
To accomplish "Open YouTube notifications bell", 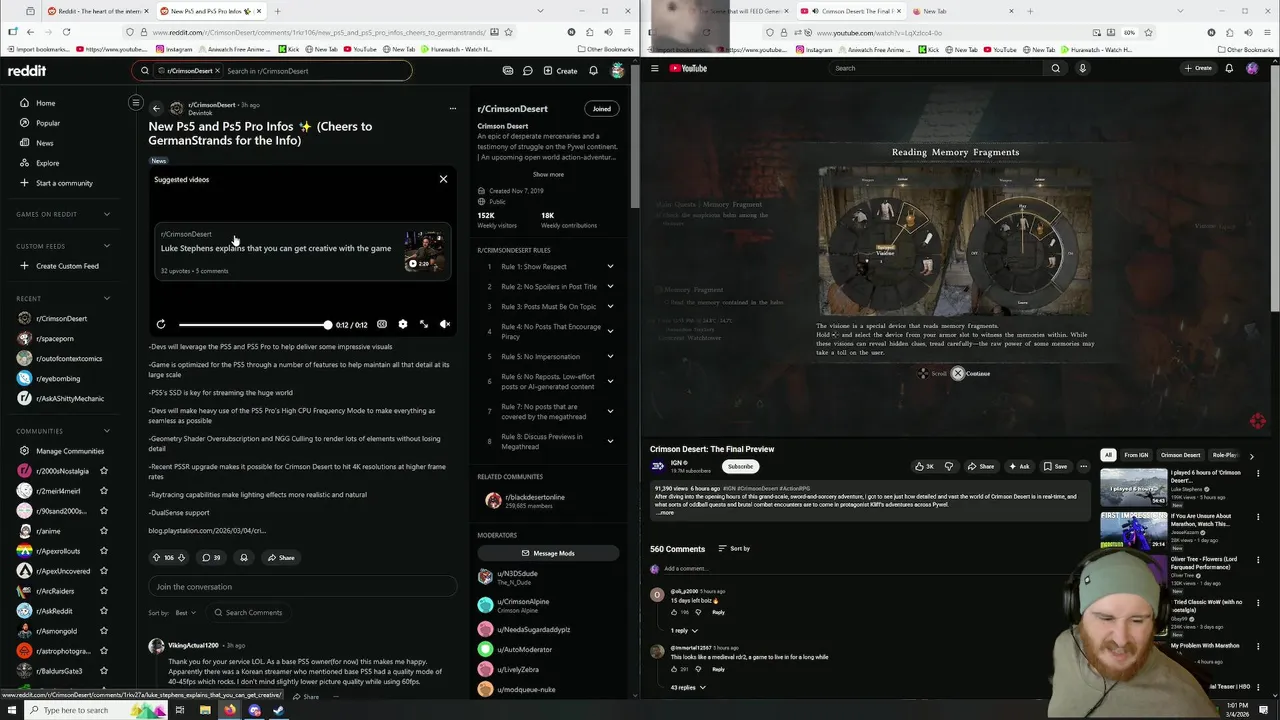I will 1229,68.
